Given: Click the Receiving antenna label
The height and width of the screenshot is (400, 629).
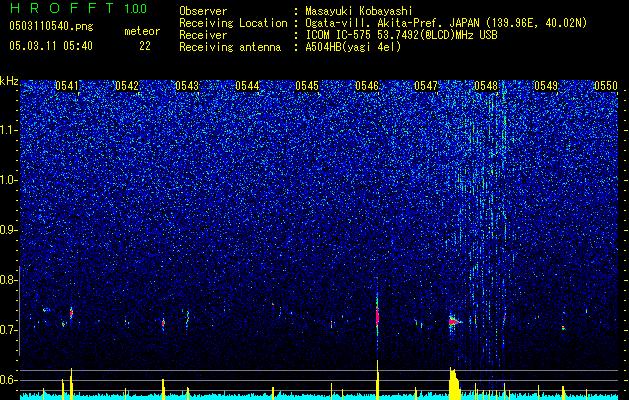Looking at the screenshot, I should pos(230,47).
